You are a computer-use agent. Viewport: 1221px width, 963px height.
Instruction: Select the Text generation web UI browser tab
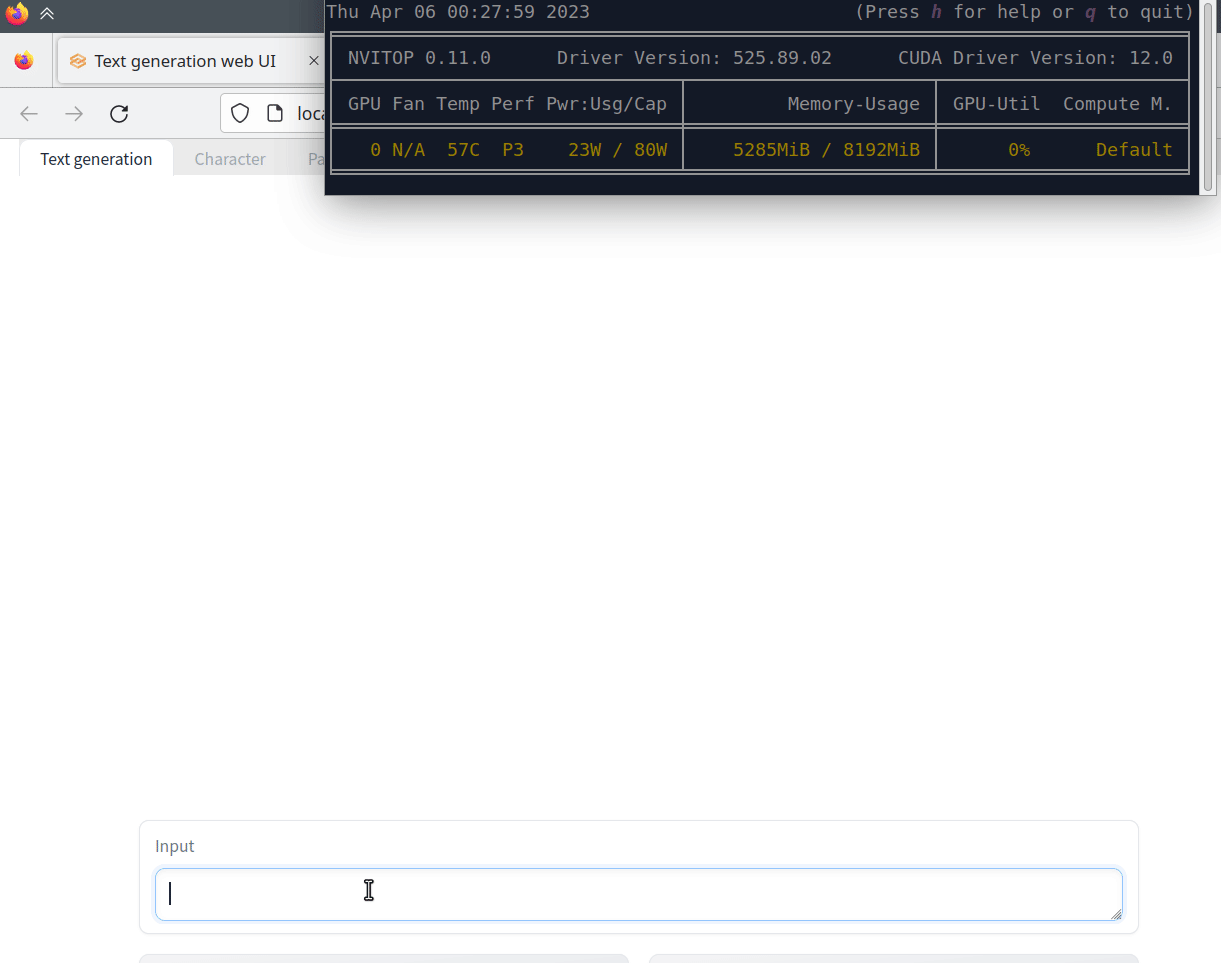point(185,61)
